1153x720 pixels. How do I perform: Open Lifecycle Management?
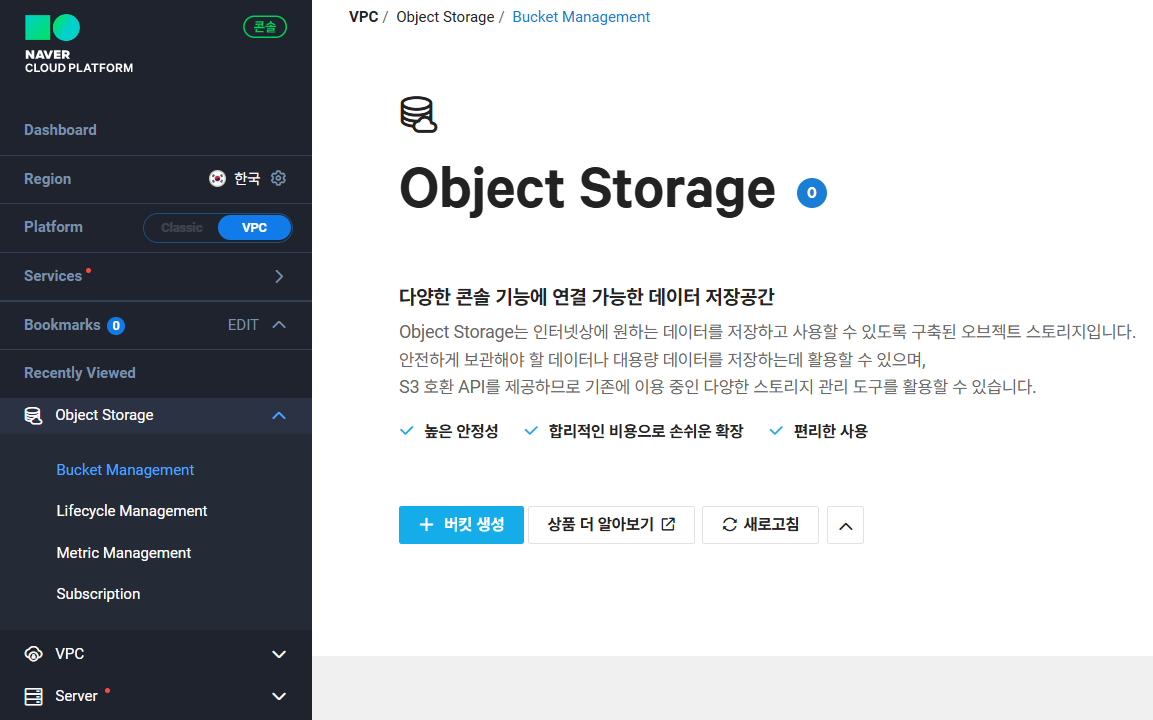click(x=132, y=511)
